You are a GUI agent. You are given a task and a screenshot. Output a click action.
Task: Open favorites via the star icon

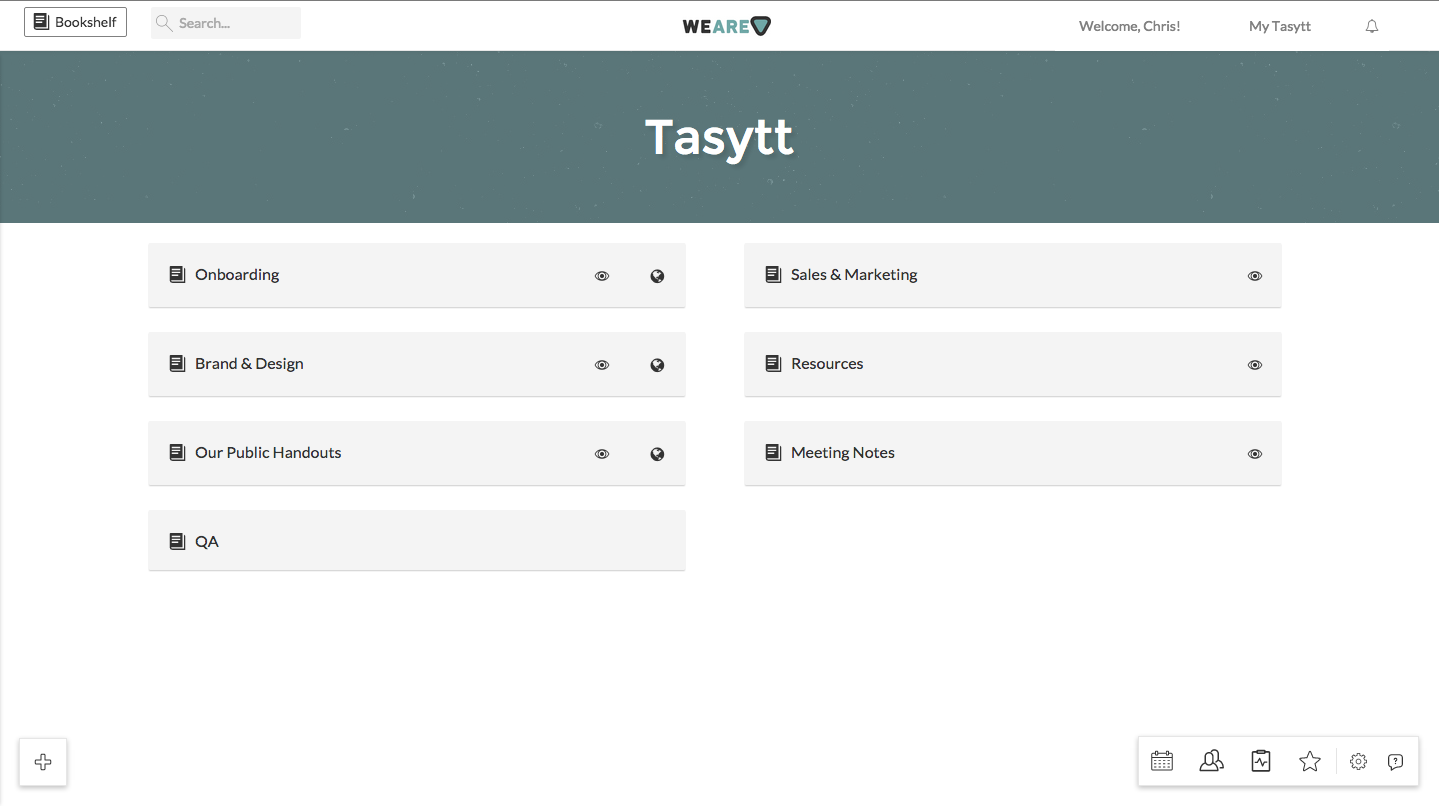pyautogui.click(x=1310, y=761)
